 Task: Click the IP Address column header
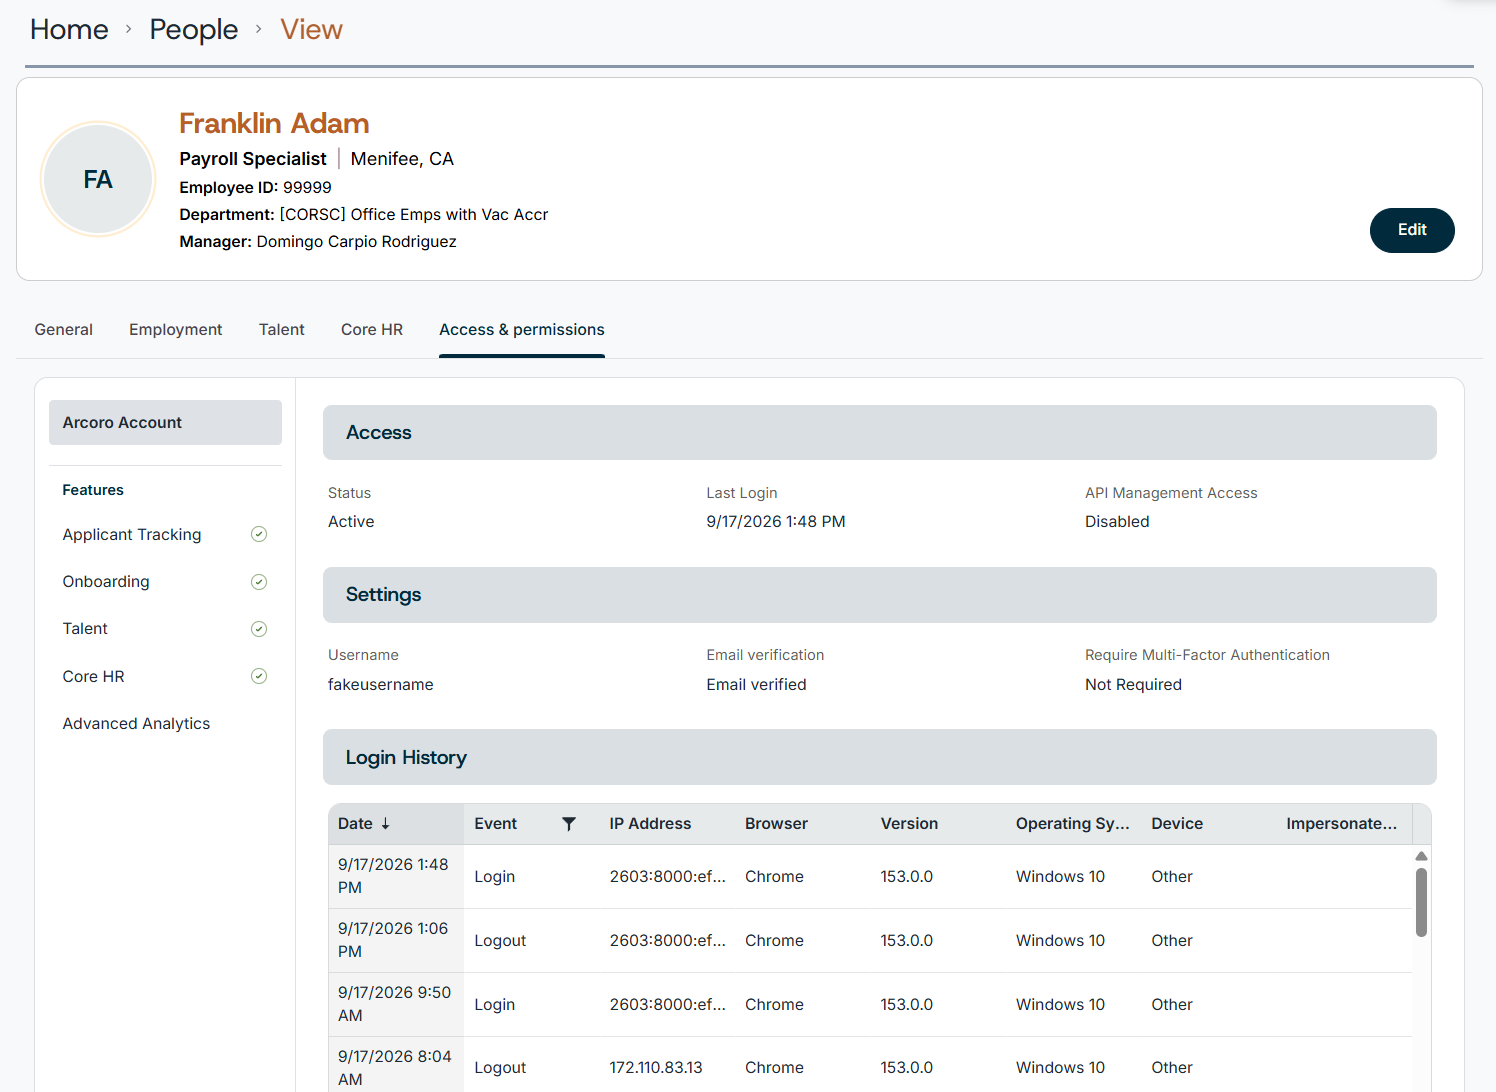click(x=650, y=824)
